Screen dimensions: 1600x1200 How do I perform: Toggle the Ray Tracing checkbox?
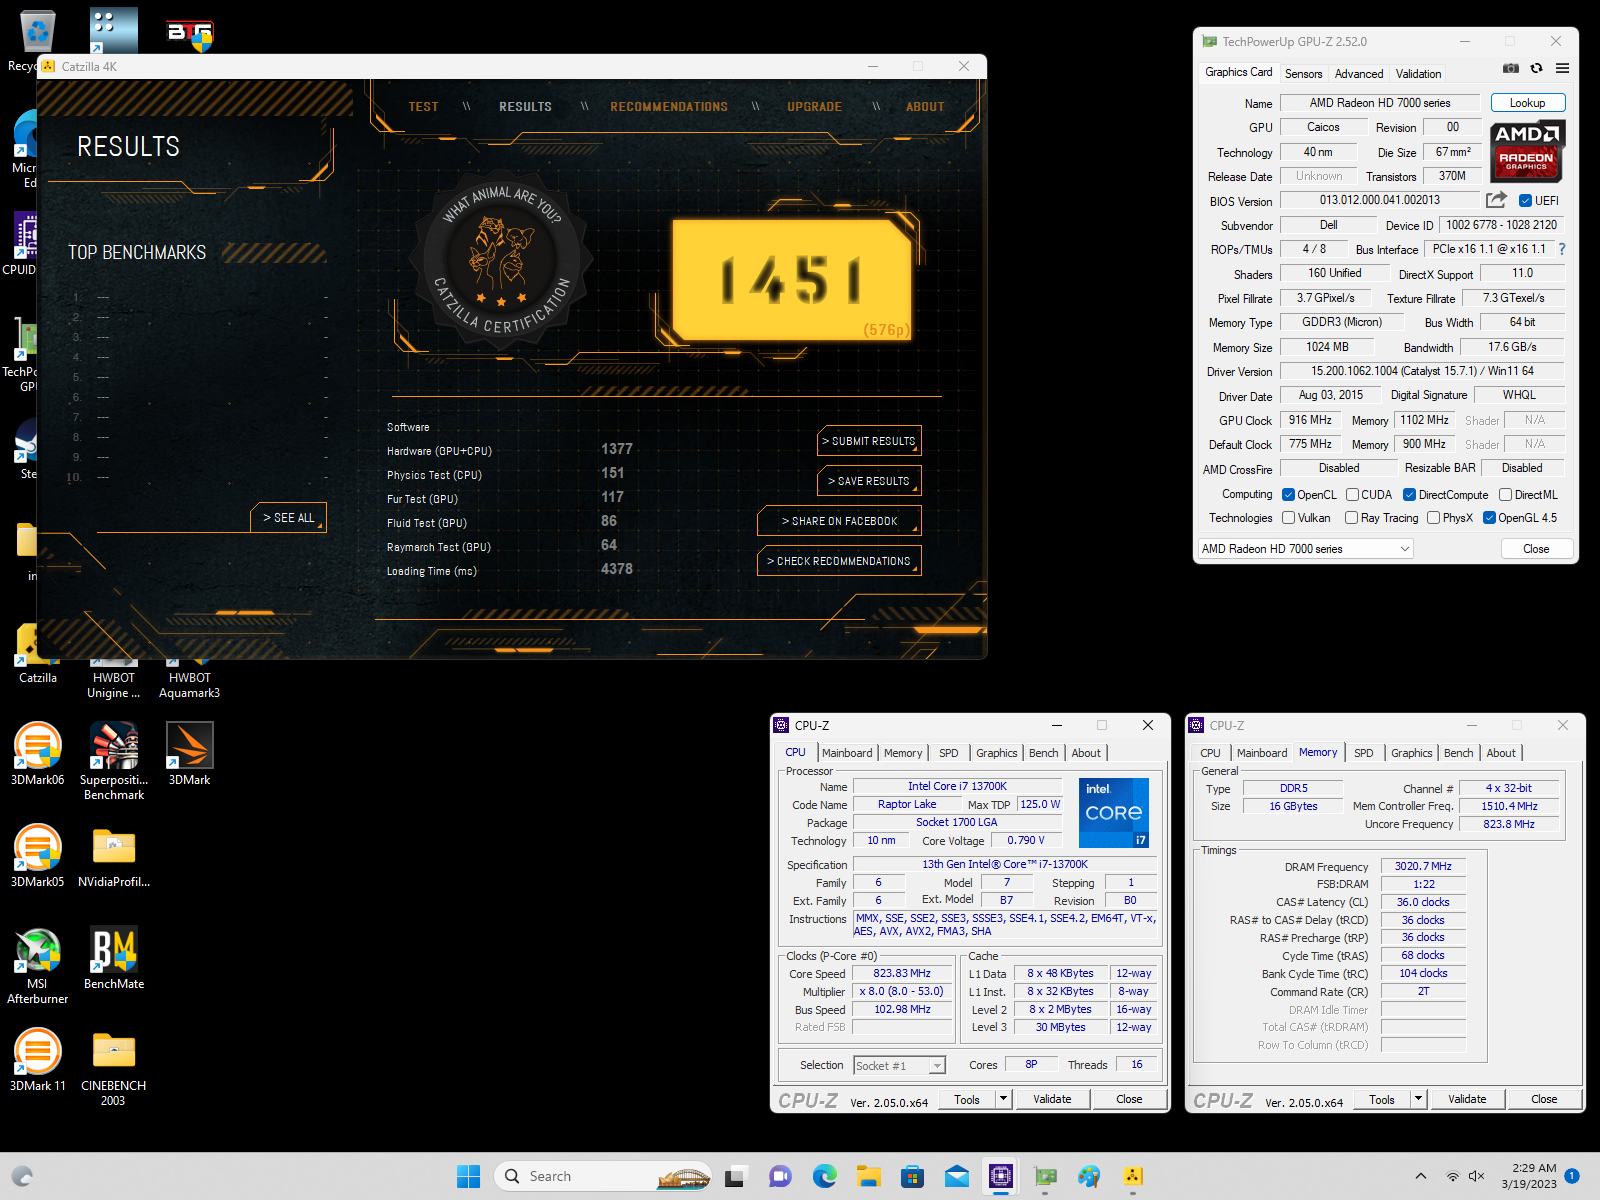pos(1351,518)
